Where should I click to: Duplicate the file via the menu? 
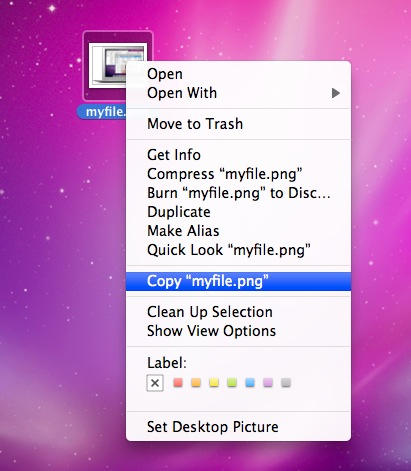[x=179, y=212]
